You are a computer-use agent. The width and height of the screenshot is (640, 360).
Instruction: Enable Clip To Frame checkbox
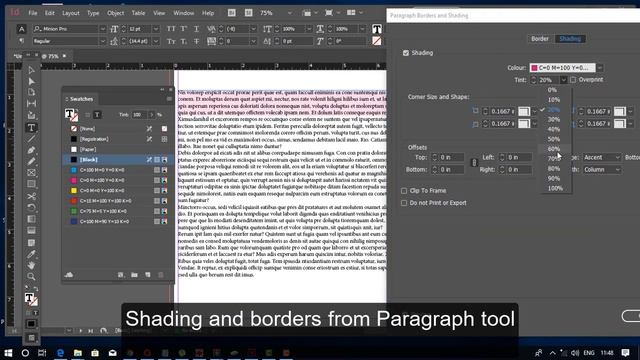click(x=404, y=191)
